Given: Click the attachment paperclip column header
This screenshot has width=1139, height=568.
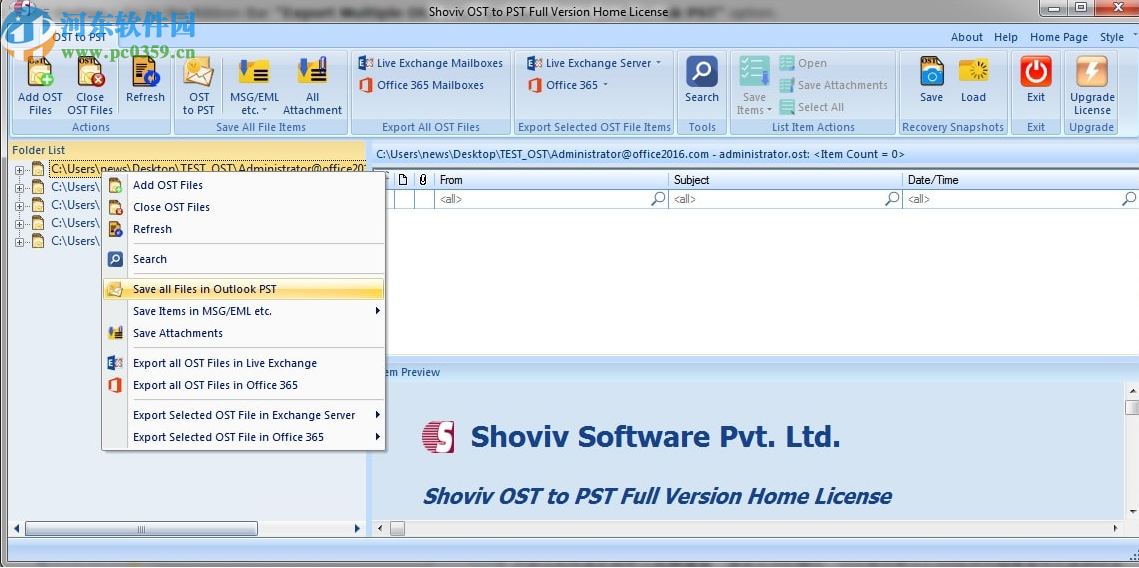Looking at the screenshot, I should coord(423,179).
